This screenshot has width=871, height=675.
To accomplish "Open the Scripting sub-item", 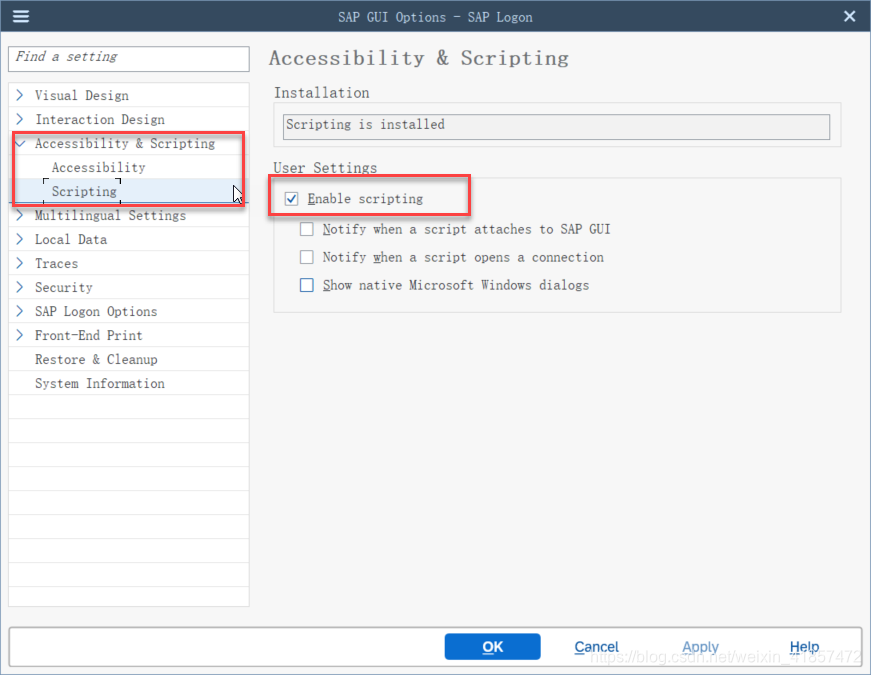I will [84, 192].
